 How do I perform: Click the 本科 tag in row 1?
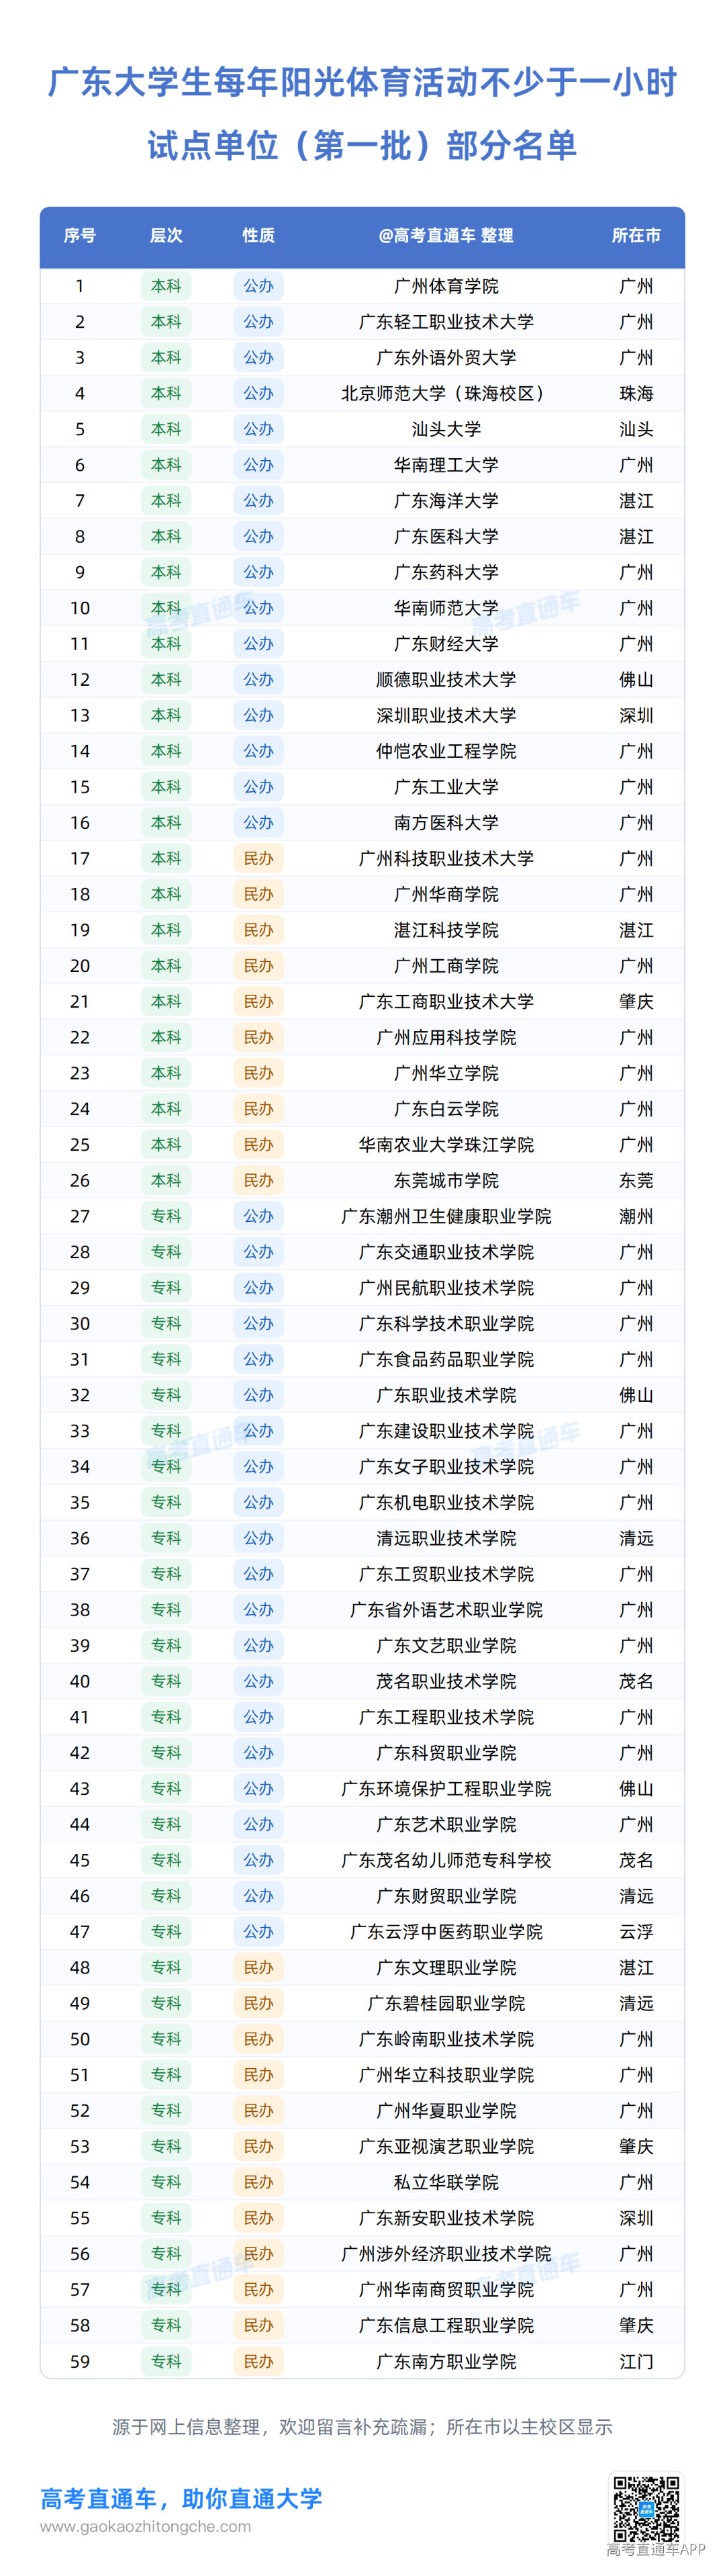166,286
